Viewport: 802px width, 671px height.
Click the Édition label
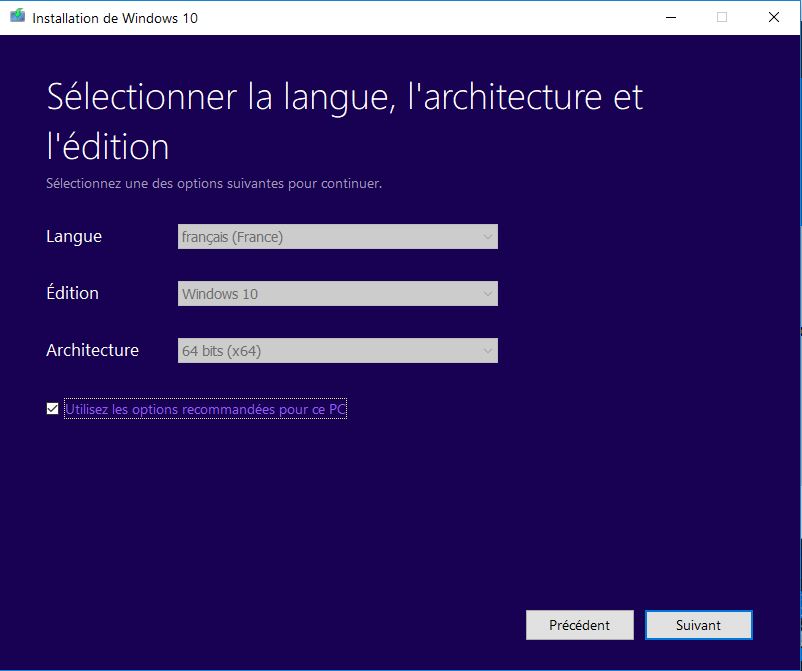tap(73, 293)
